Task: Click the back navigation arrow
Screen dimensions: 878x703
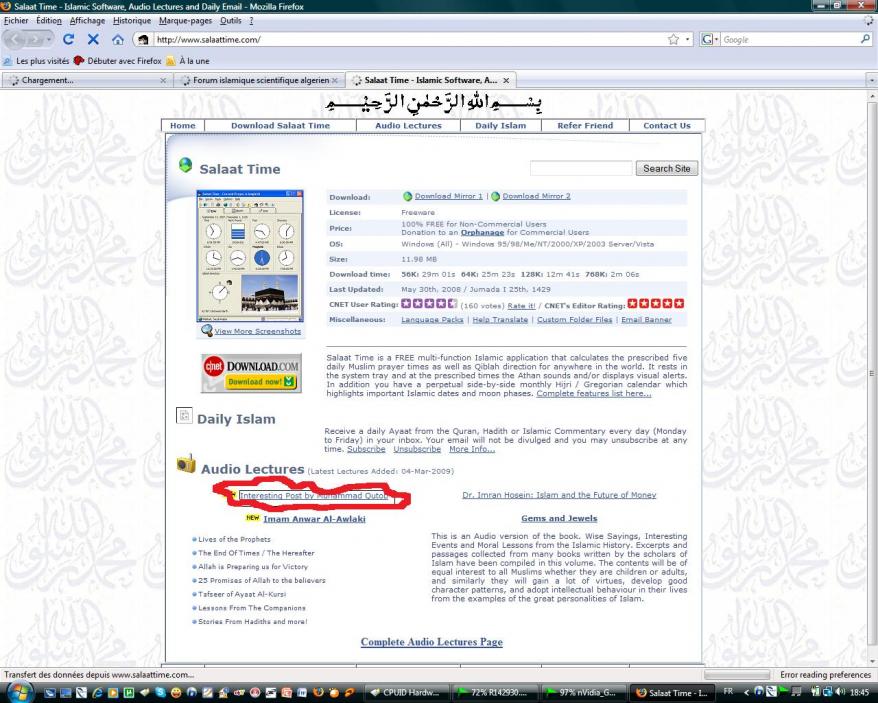Action: click(x=16, y=39)
